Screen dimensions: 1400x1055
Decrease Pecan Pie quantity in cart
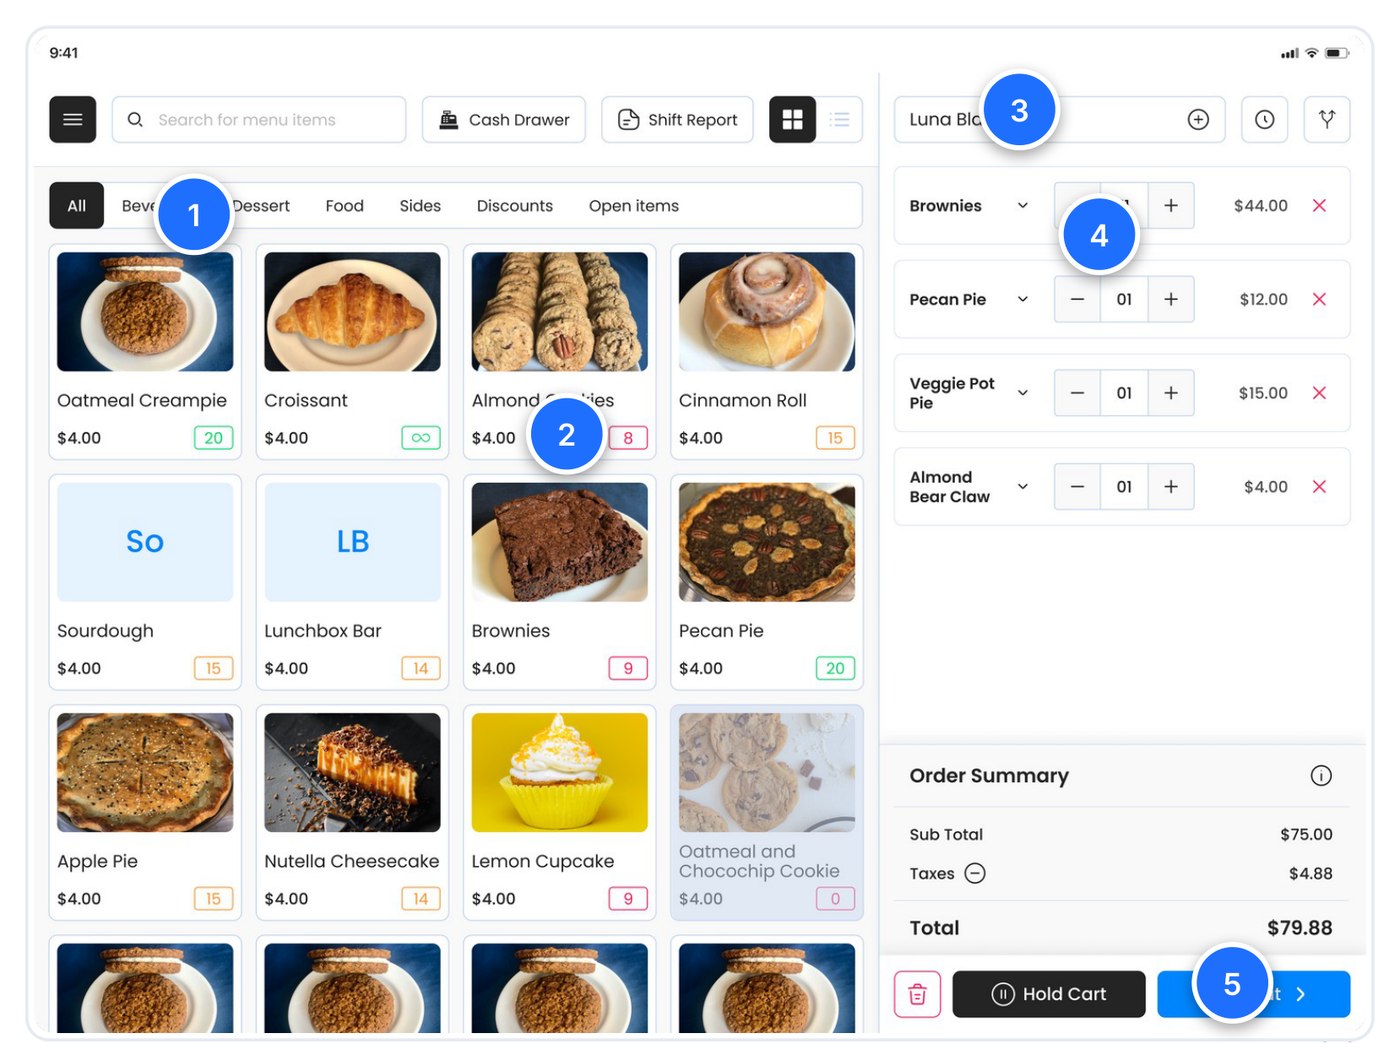[x=1077, y=299]
